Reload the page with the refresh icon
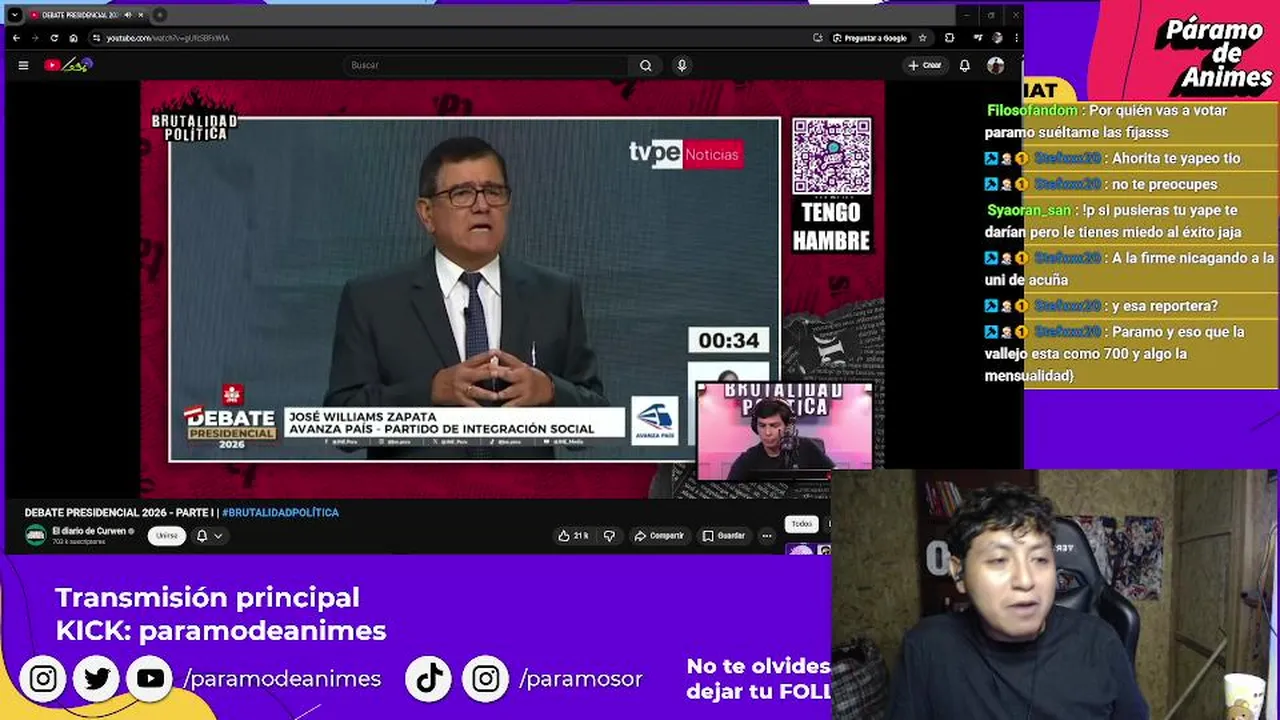Viewport: 1280px width, 720px height. tap(54, 38)
